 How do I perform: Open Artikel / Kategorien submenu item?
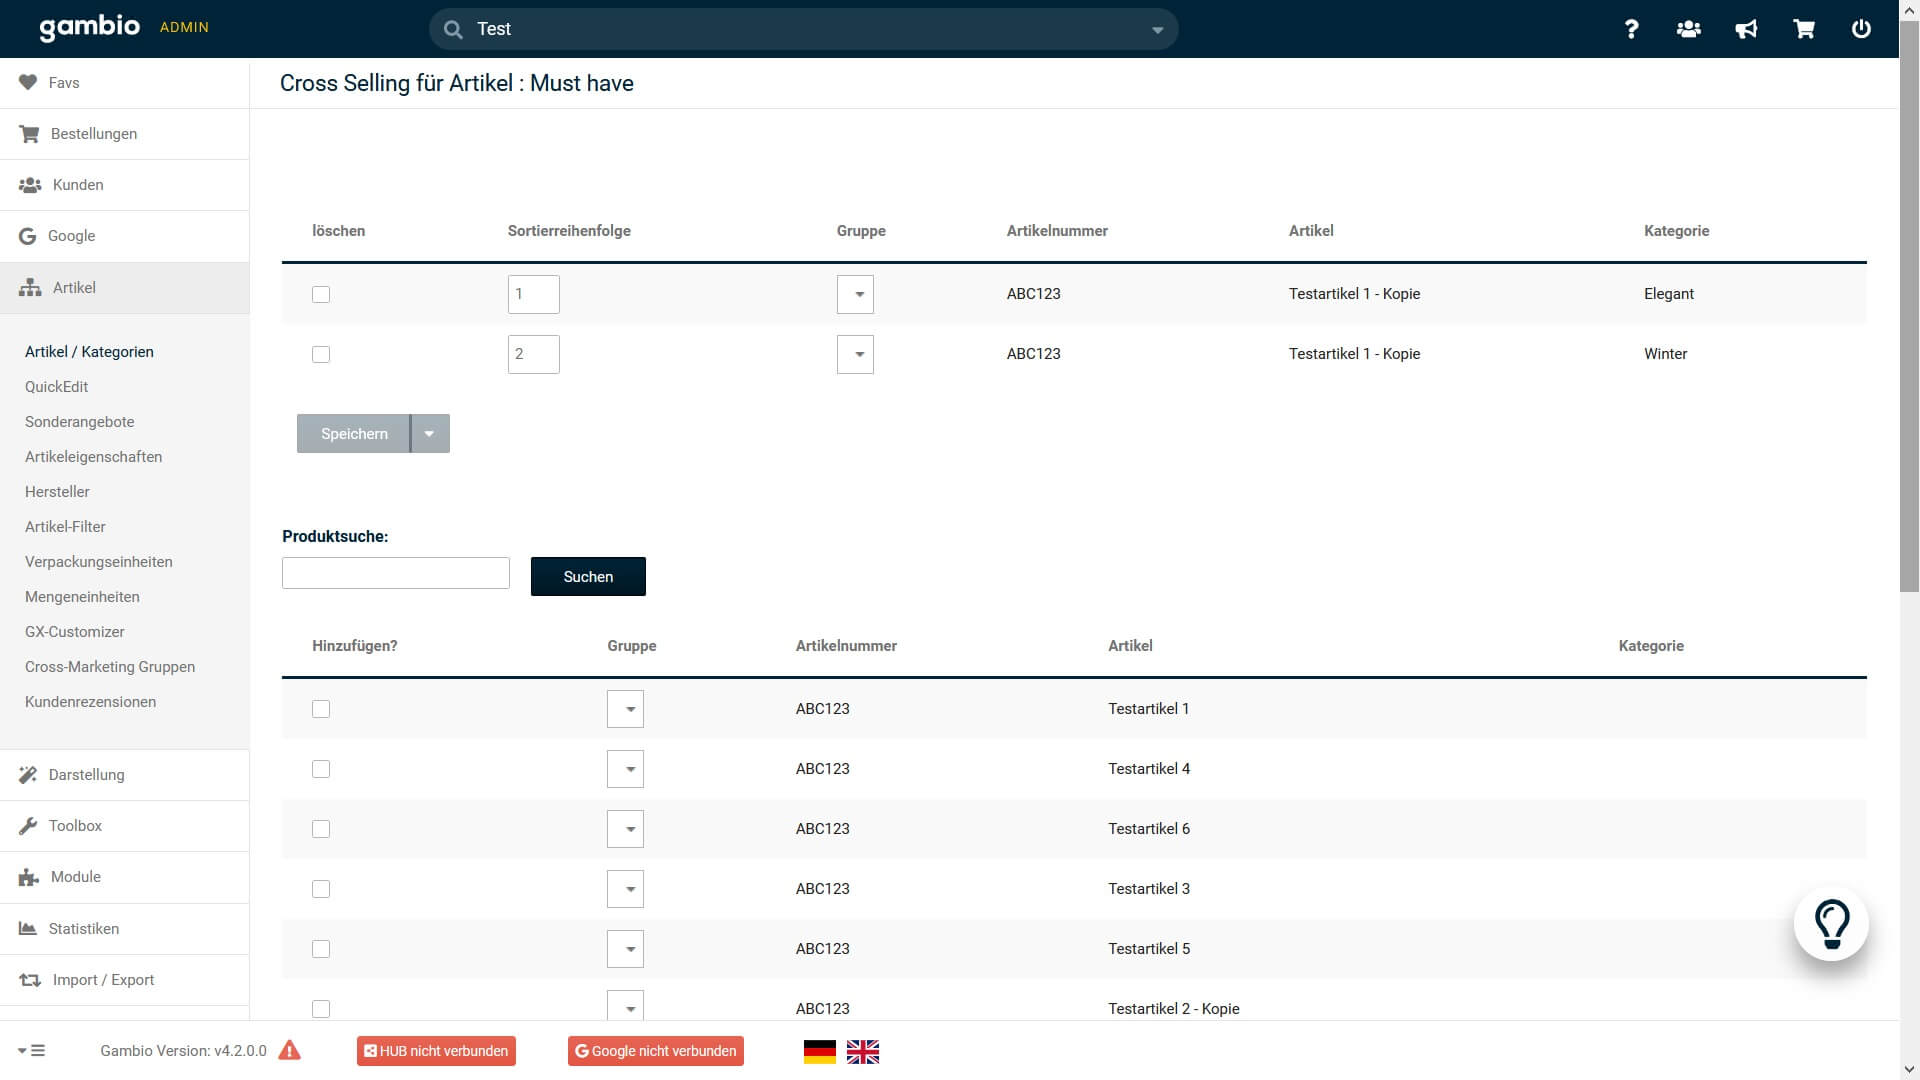[89, 352]
